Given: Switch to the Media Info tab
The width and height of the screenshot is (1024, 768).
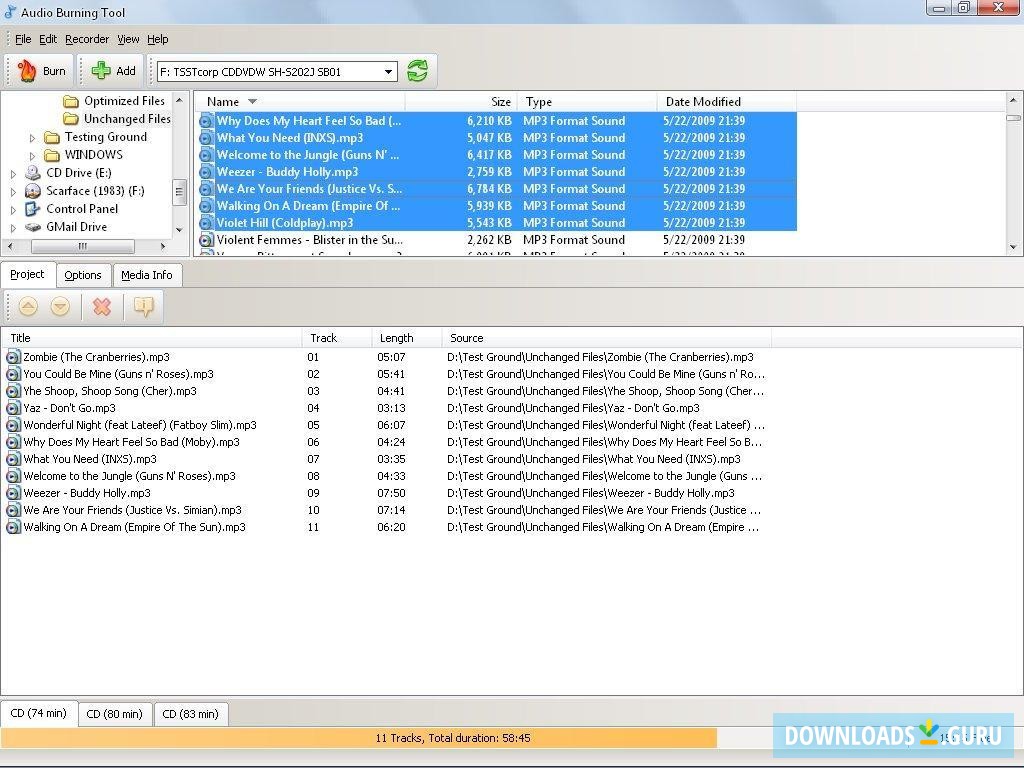Looking at the screenshot, I should [x=147, y=275].
